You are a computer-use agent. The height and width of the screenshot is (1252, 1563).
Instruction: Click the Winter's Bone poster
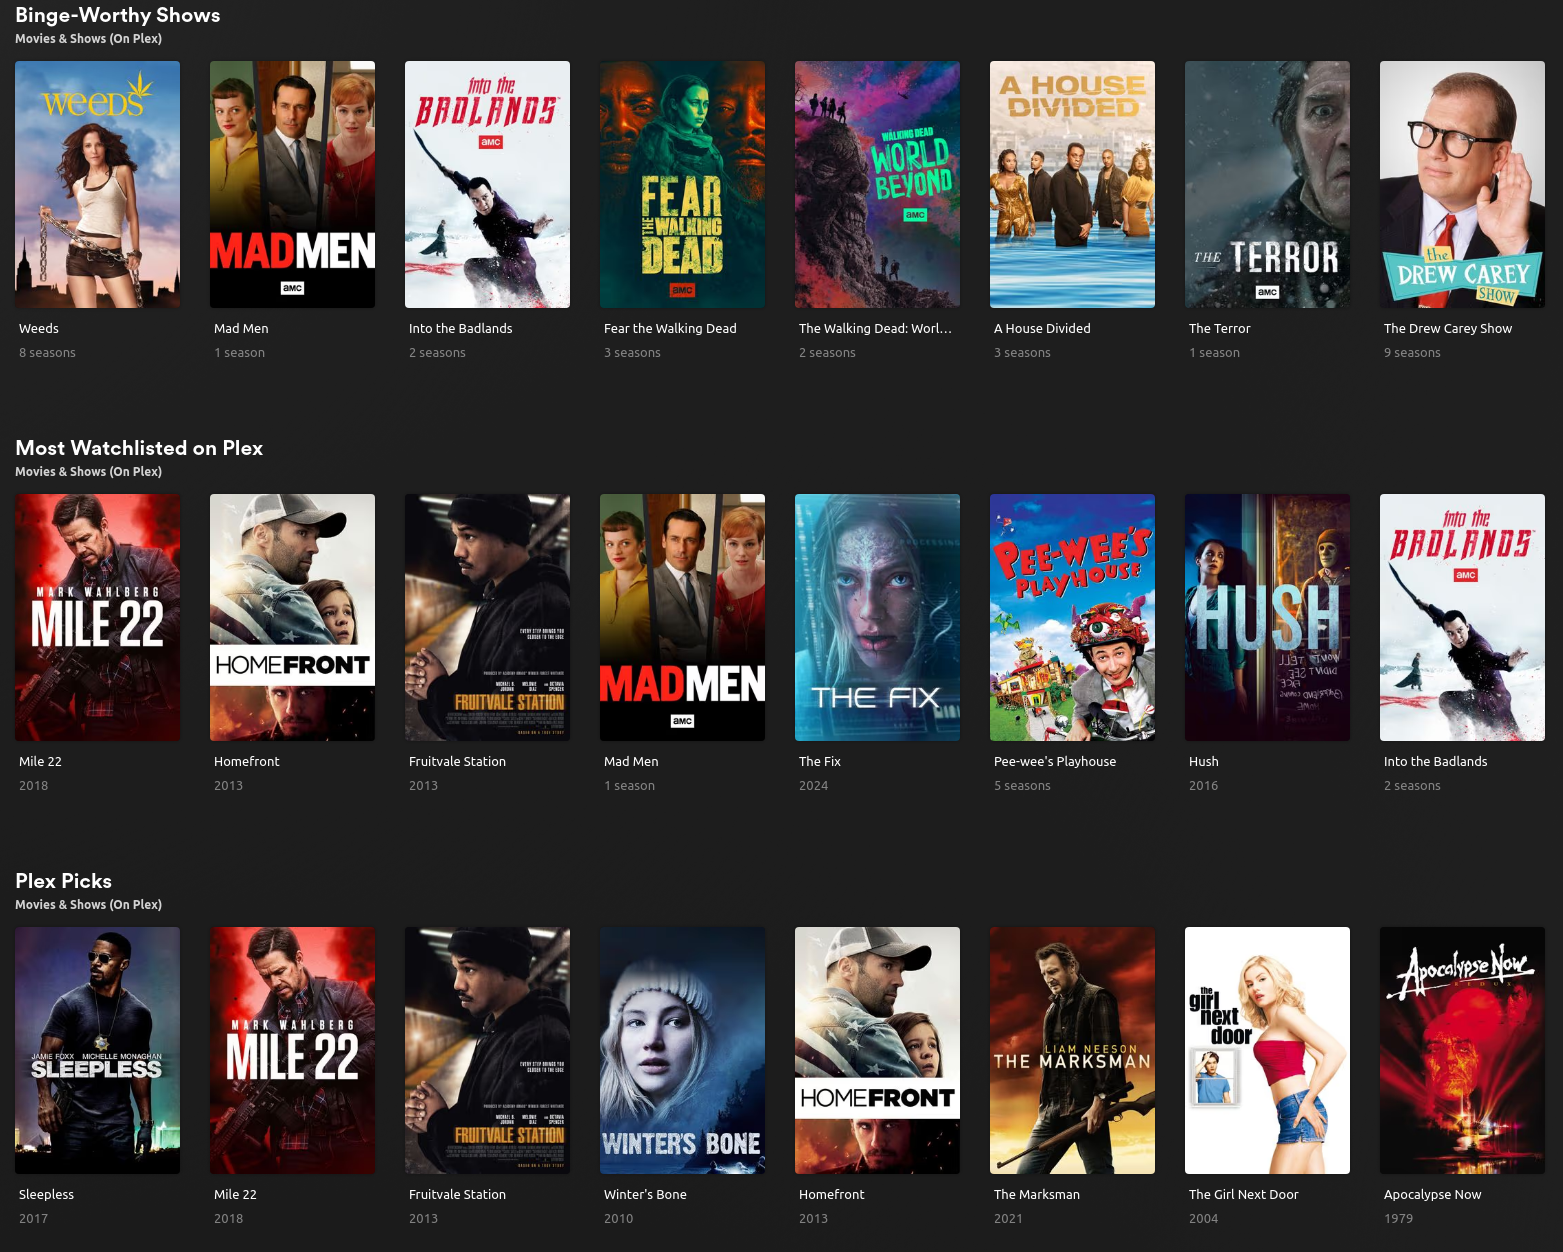coord(682,1050)
